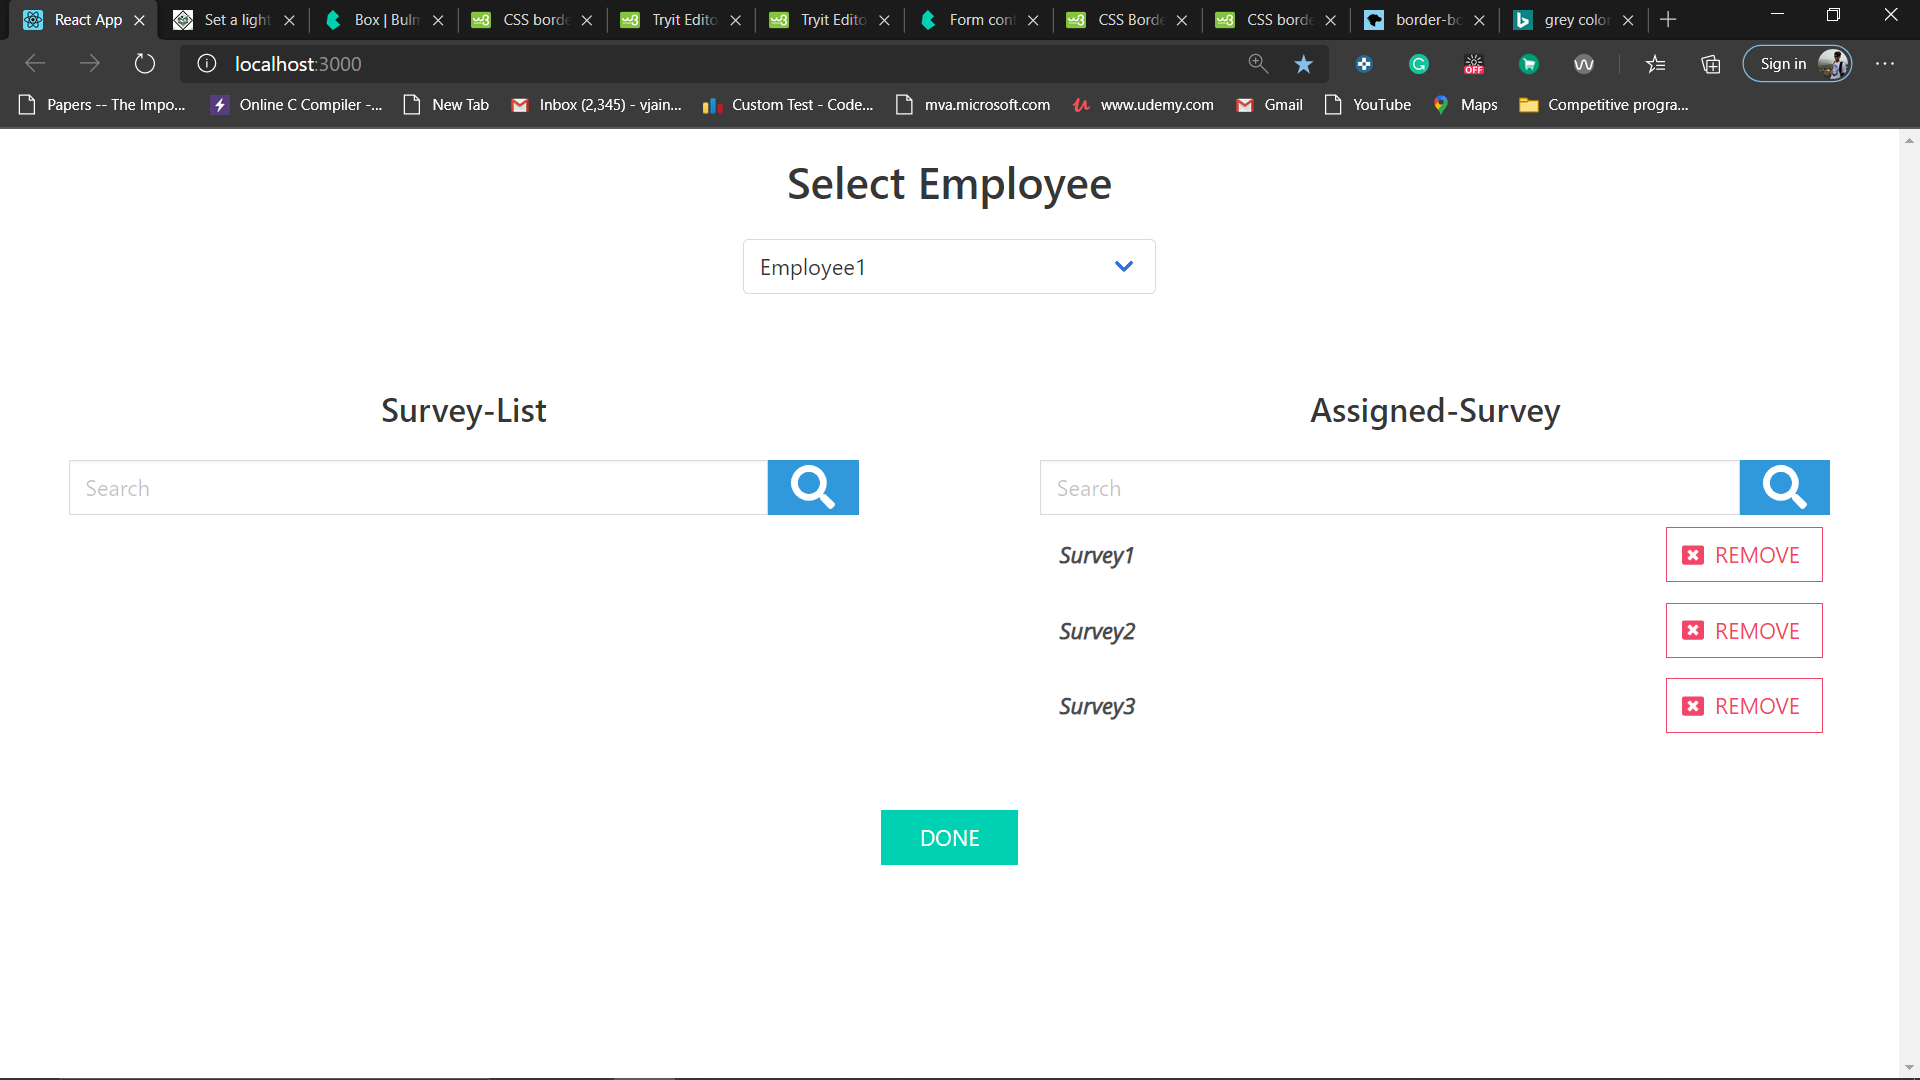Expand the Employee1 dropdown chevron
The height and width of the screenshot is (1080, 1920).
point(1123,266)
